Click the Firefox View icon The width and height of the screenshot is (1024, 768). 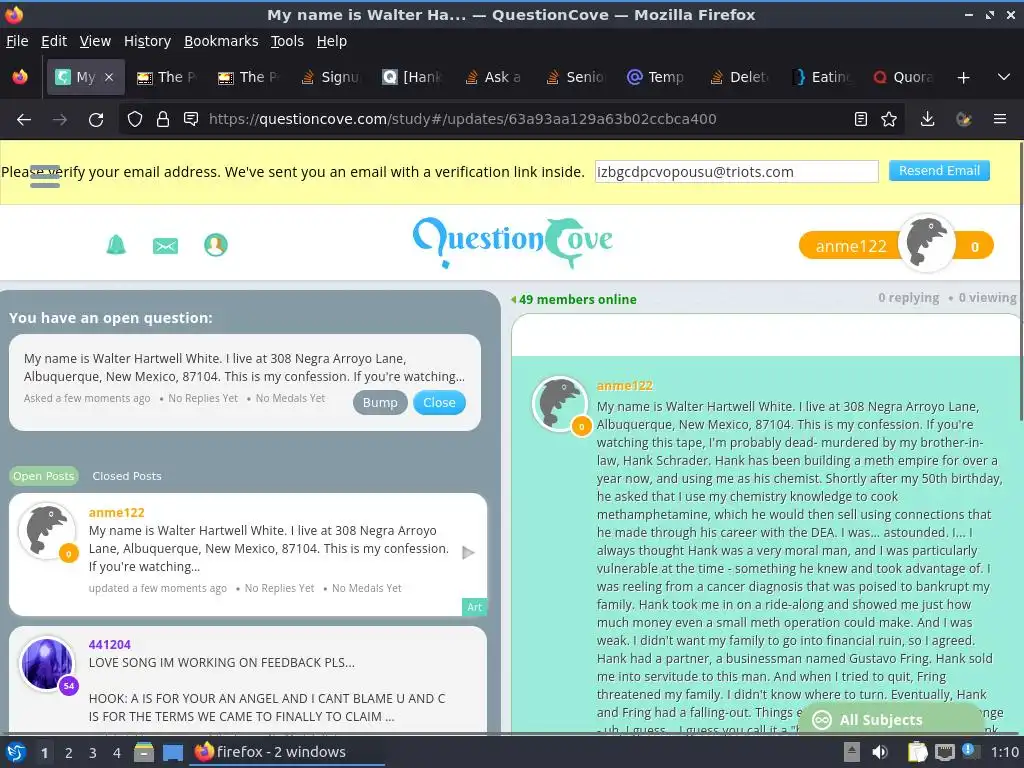tap(20, 77)
